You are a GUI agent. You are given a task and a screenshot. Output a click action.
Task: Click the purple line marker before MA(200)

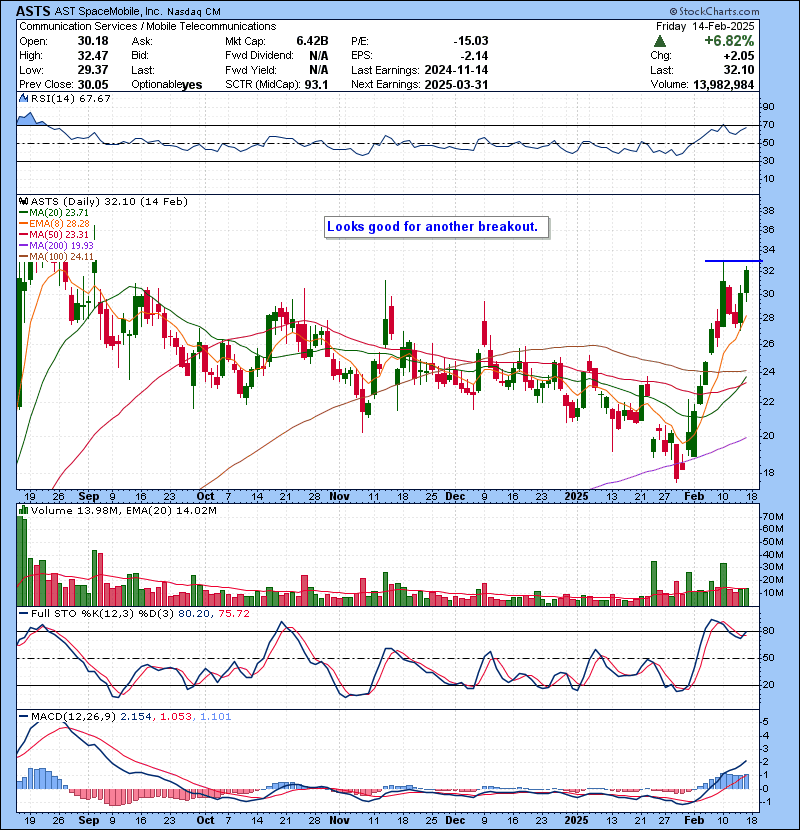[x=23, y=246]
